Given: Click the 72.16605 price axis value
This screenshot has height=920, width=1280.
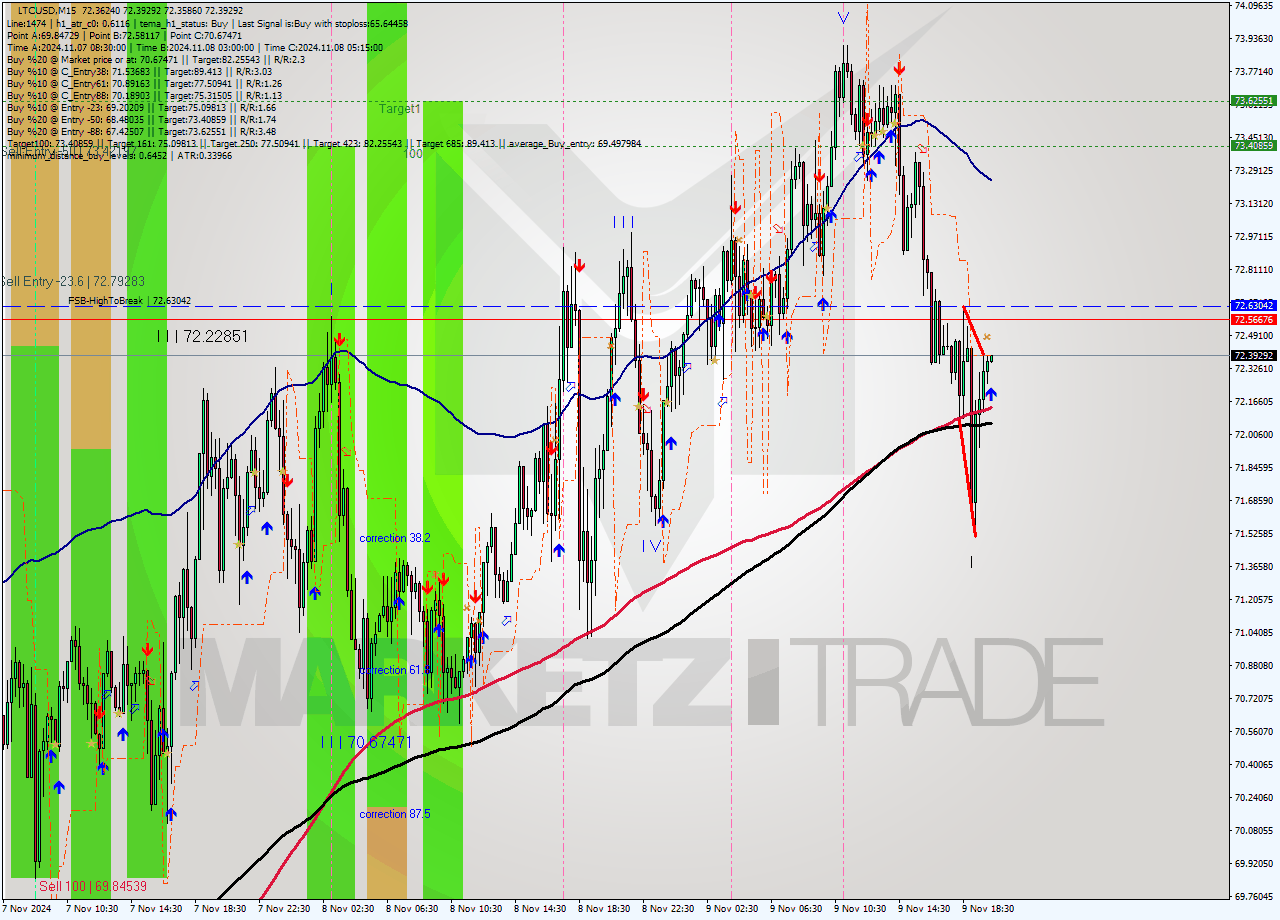Looking at the screenshot, I should (x=1254, y=402).
